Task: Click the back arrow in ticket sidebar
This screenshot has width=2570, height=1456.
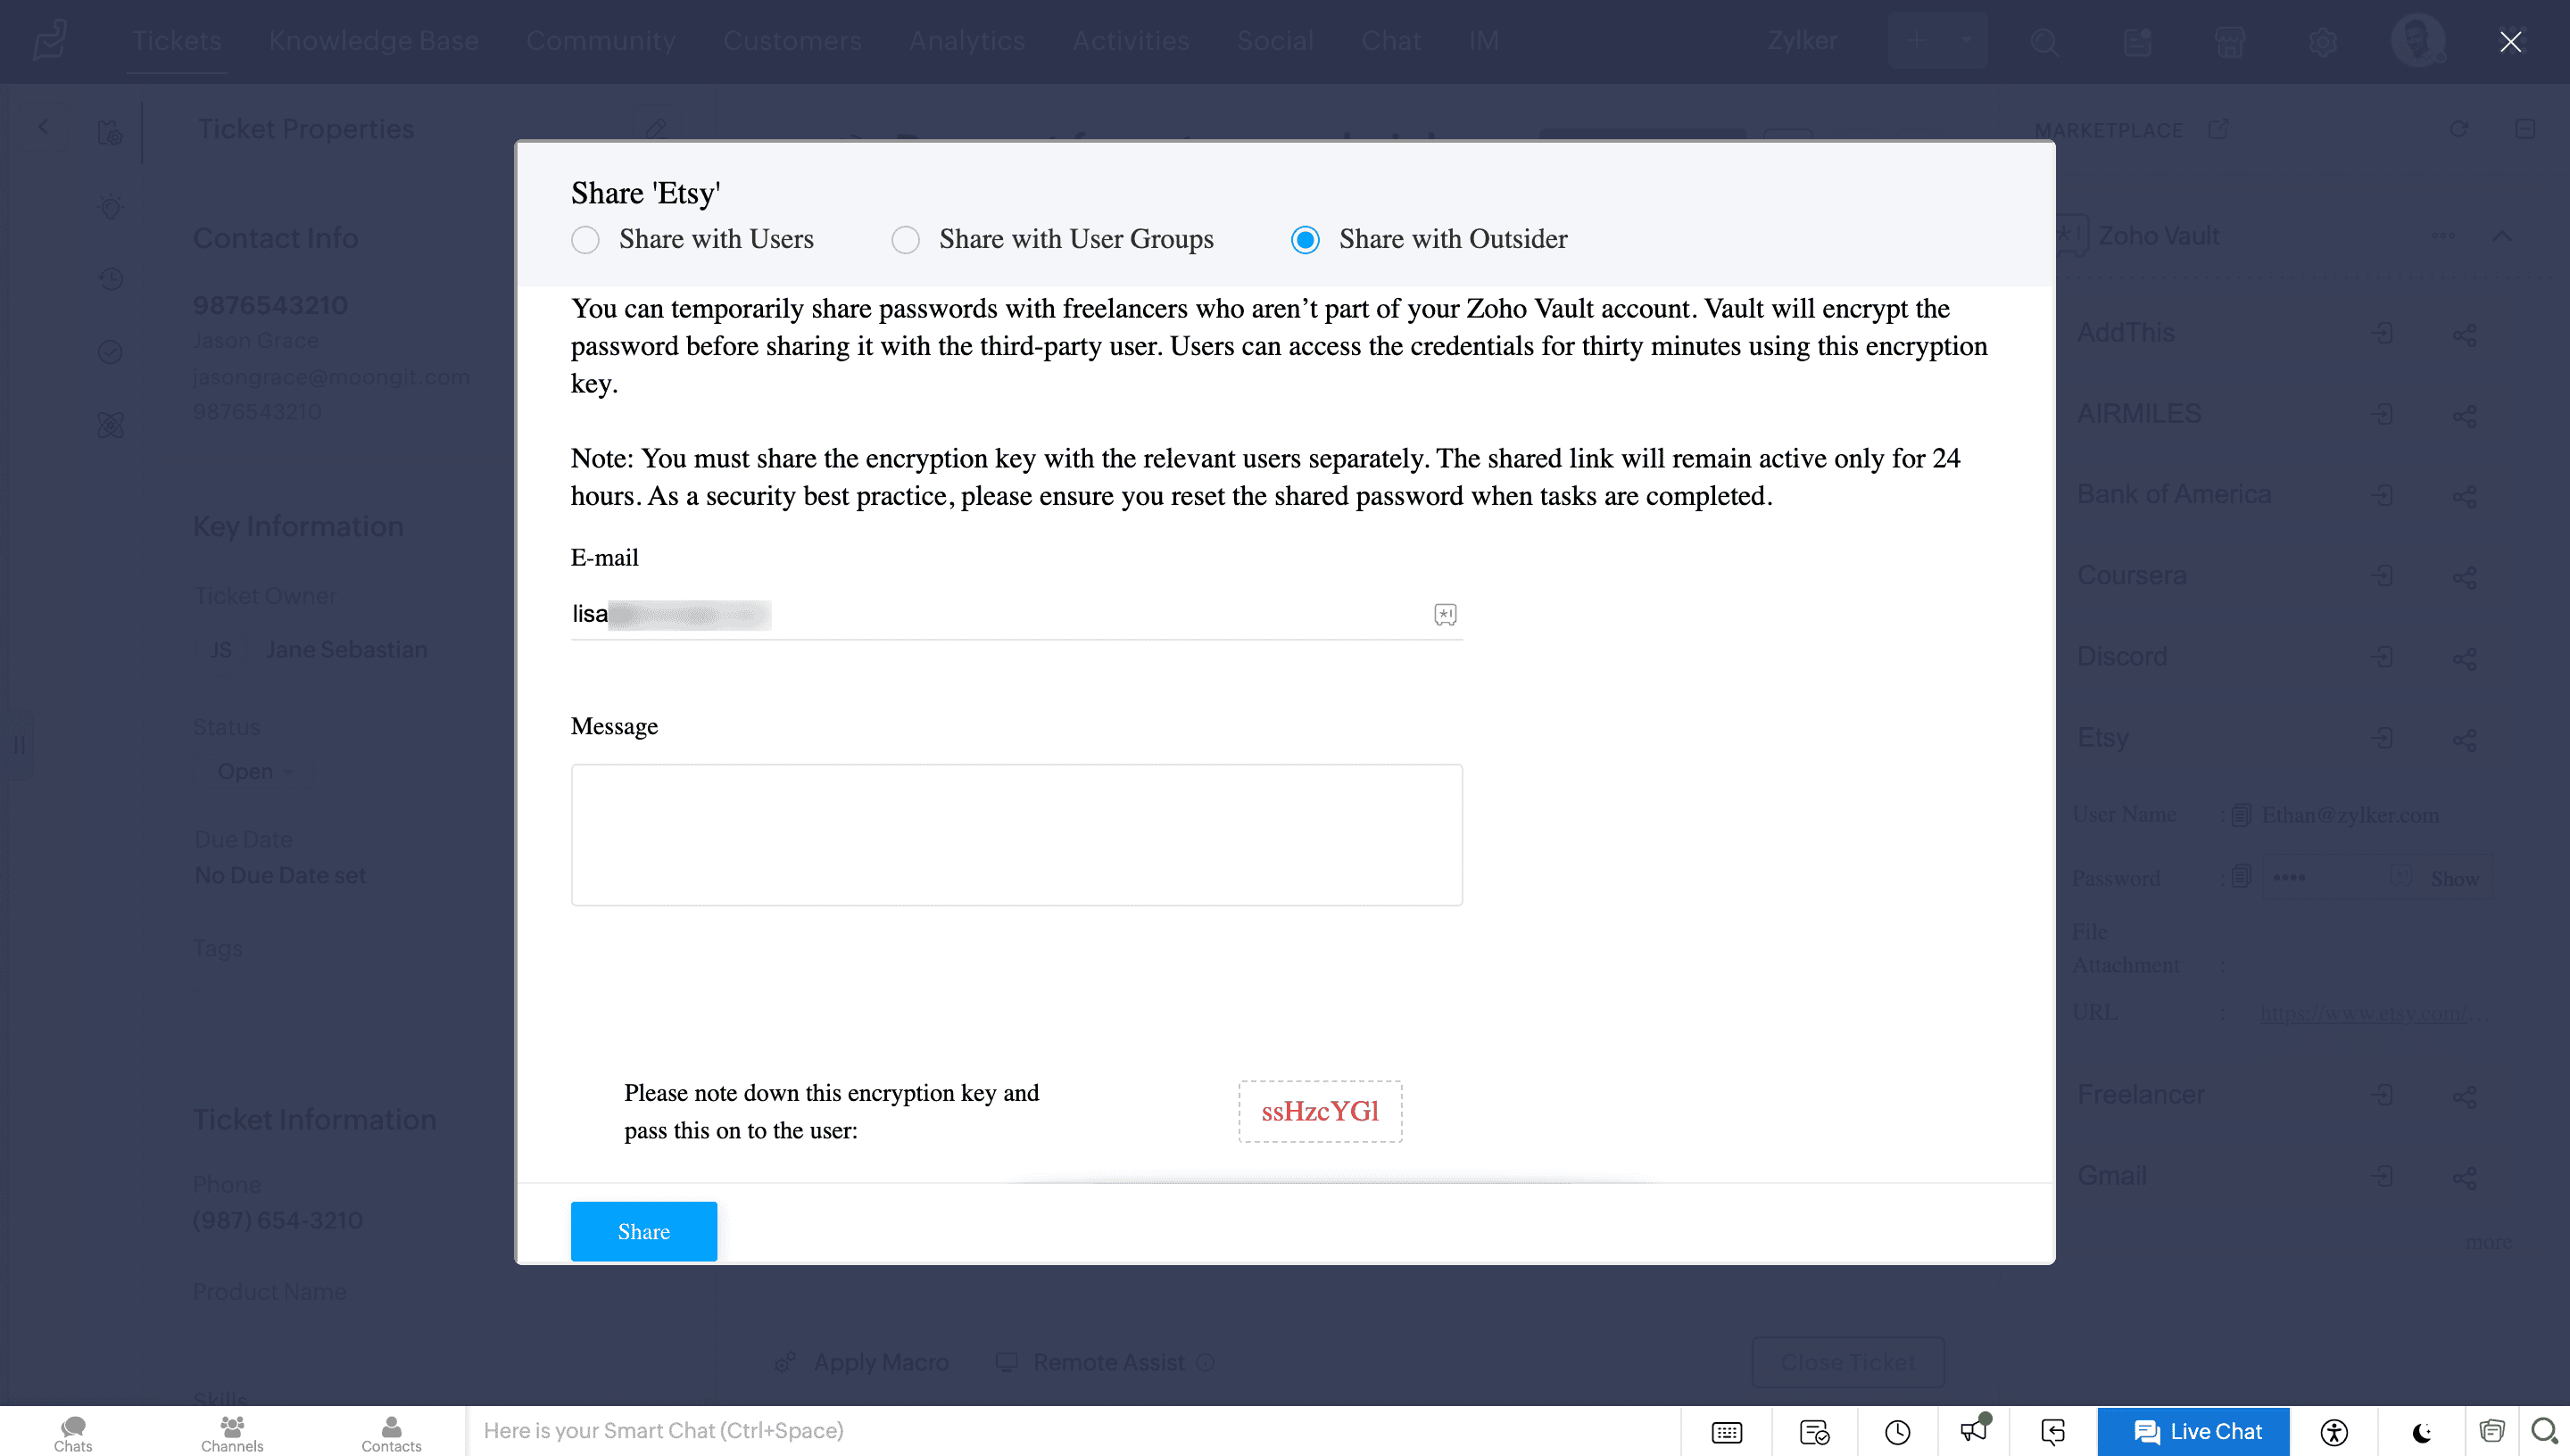Action: 43,127
